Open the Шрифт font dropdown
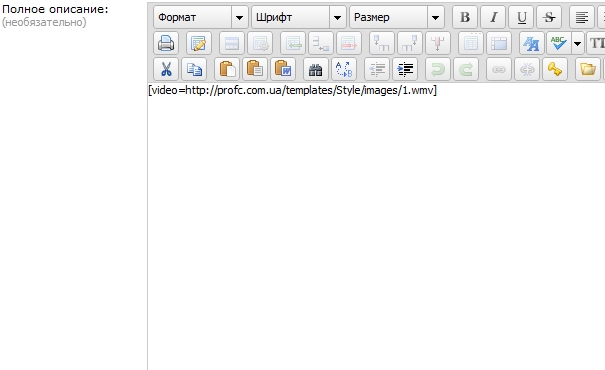The width and height of the screenshot is (605, 370). coord(299,17)
